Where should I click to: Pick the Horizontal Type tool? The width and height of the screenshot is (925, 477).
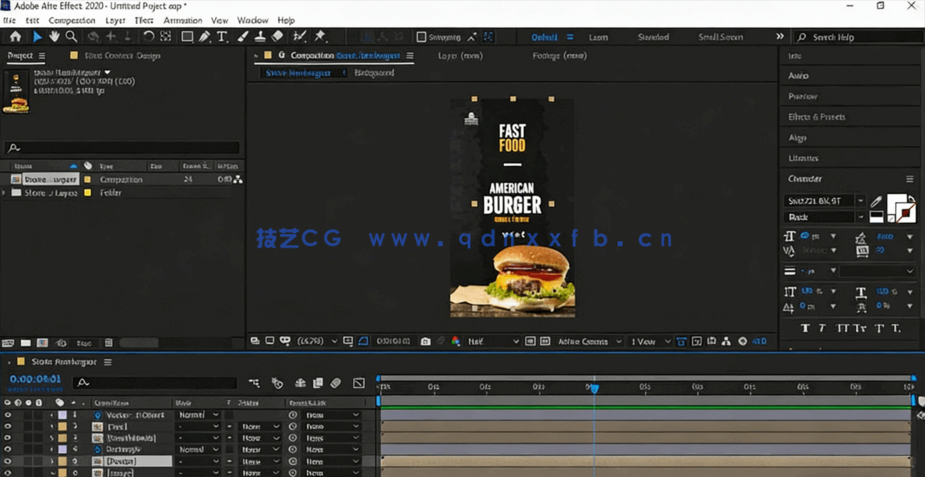[222, 37]
